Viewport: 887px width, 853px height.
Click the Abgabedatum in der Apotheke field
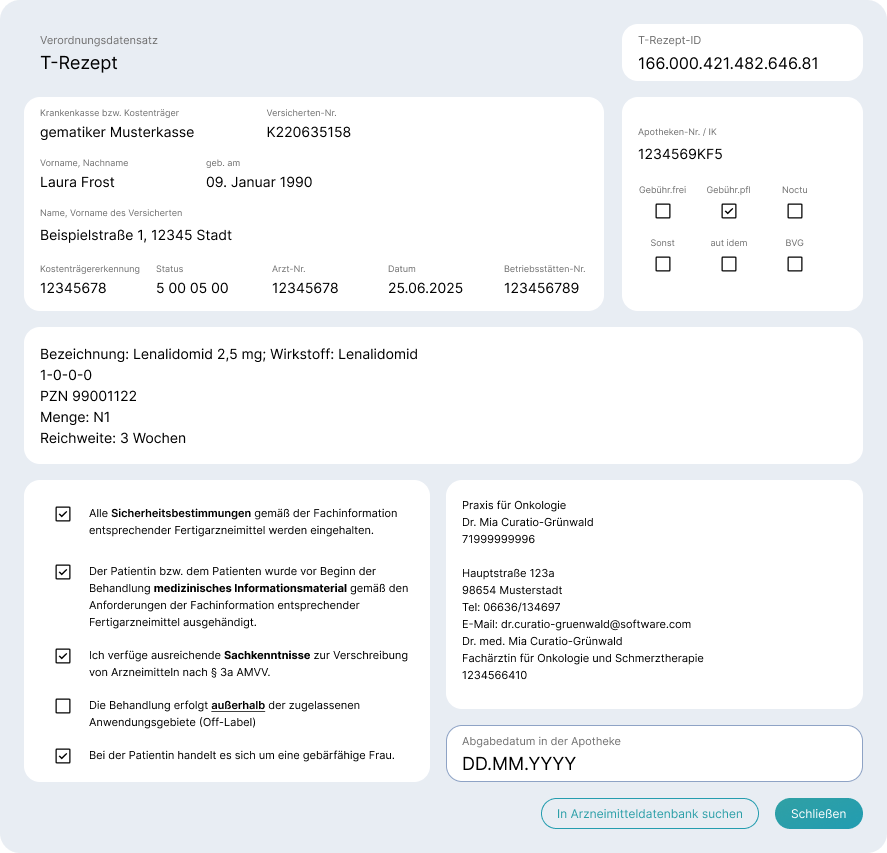coord(654,753)
